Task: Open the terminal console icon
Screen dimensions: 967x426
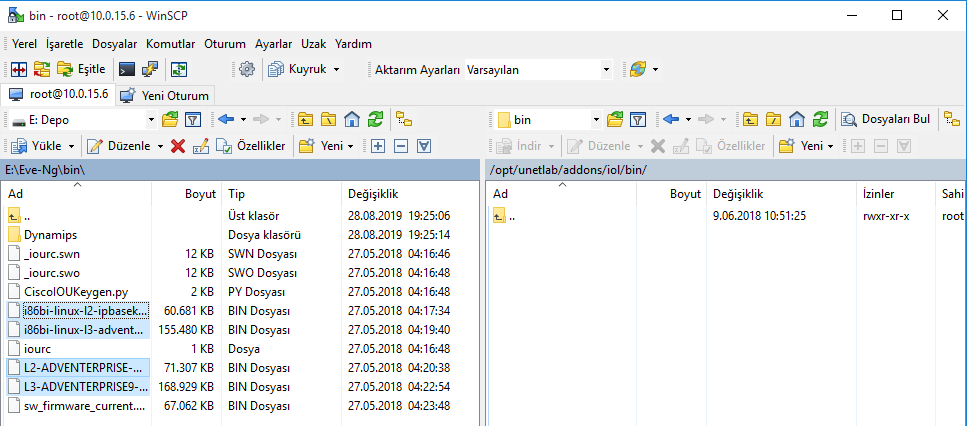Action: pos(127,70)
